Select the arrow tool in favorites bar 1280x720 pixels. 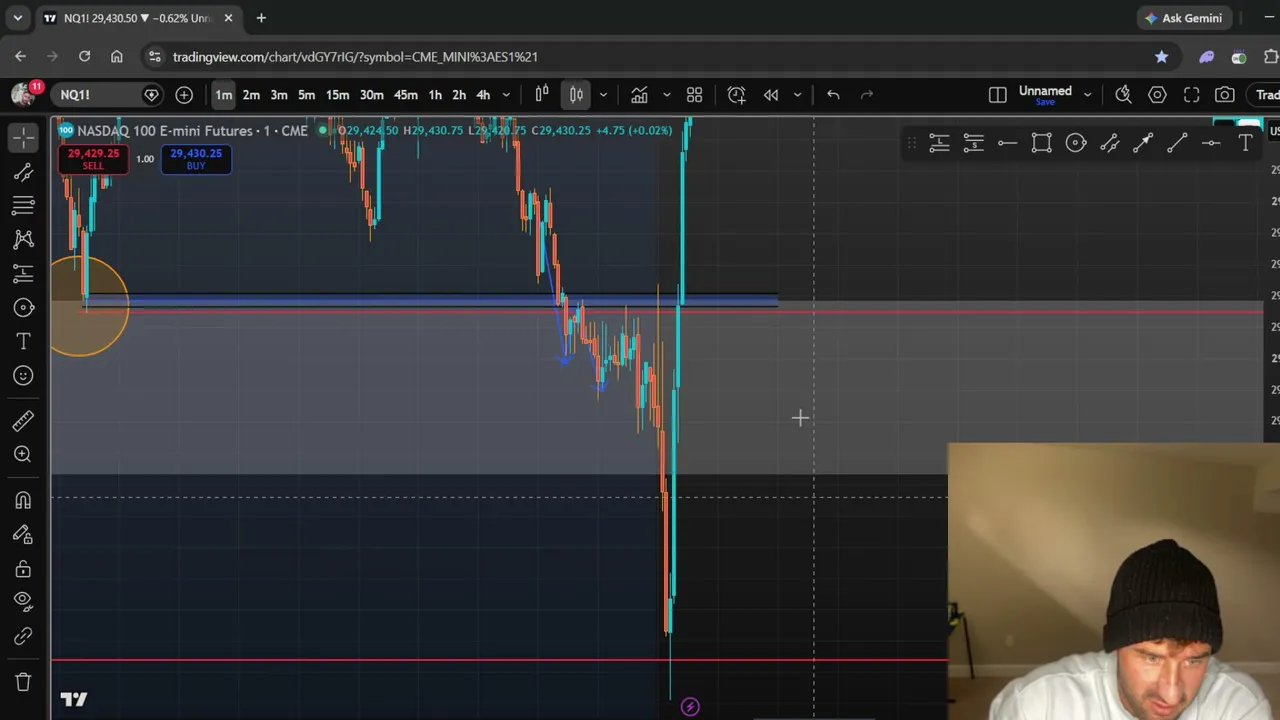coord(1143,144)
